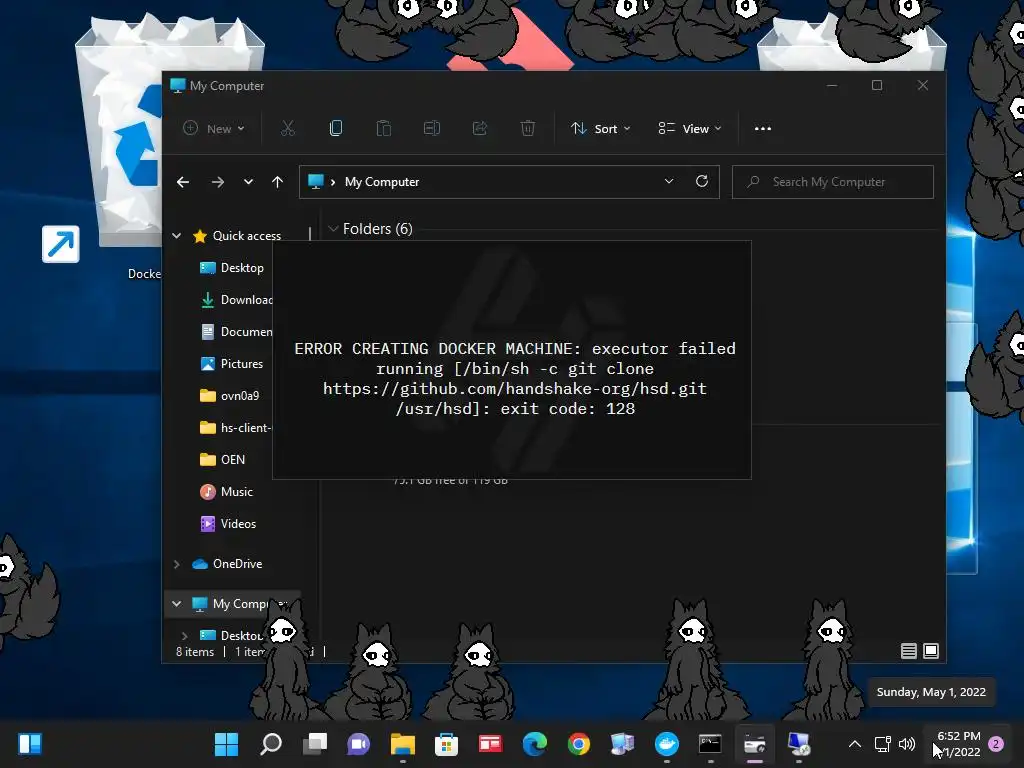Expand the address bar history dropdown
Viewport: 1024px width, 768px height.
click(x=669, y=182)
